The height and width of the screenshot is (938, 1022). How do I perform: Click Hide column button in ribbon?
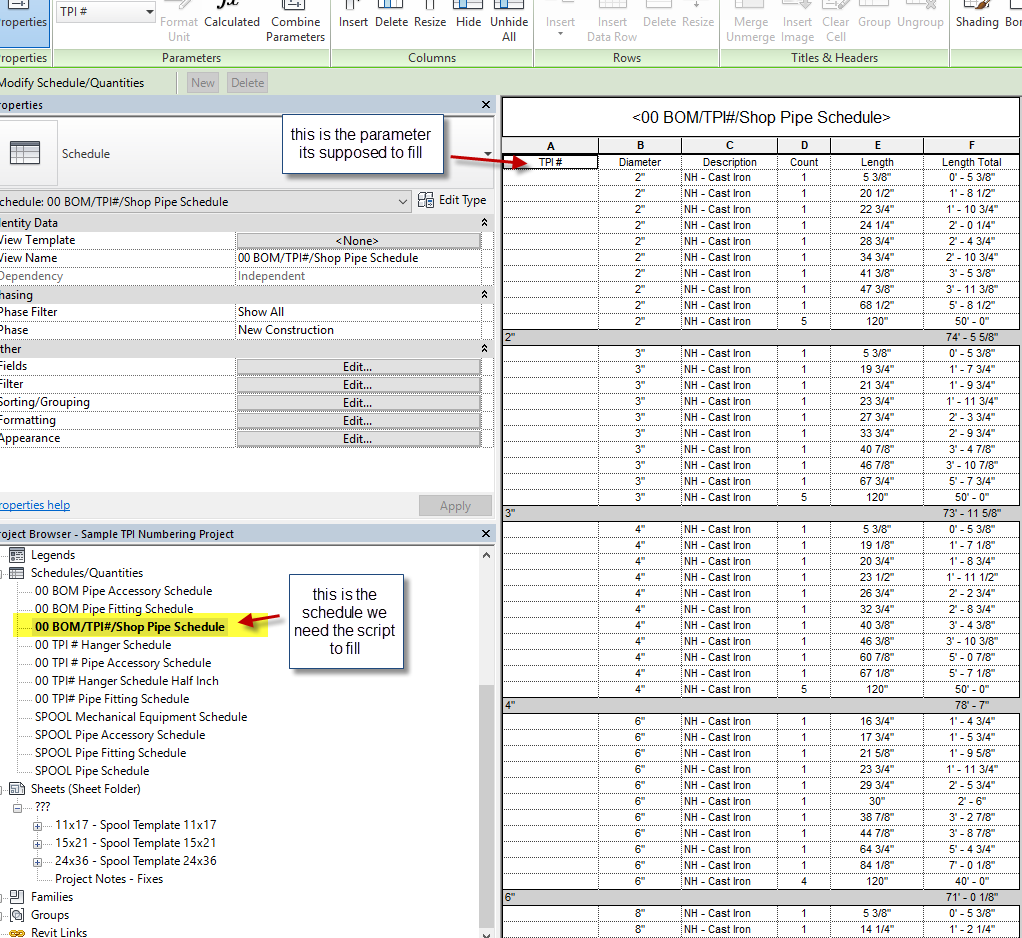(468, 22)
